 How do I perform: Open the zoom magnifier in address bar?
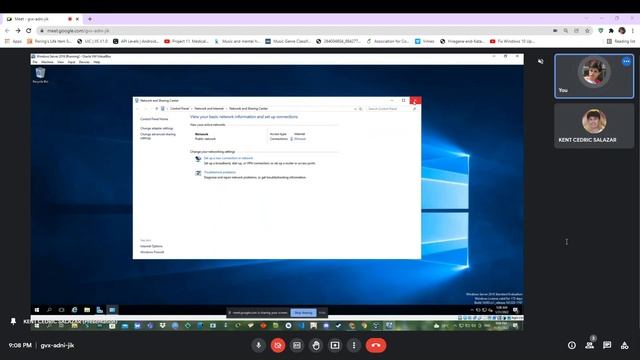[x=566, y=31]
